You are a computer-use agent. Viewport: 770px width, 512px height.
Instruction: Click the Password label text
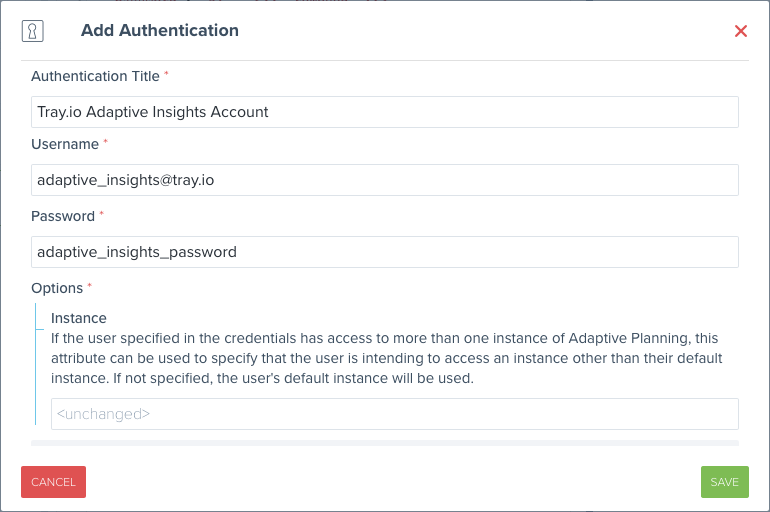click(63, 216)
